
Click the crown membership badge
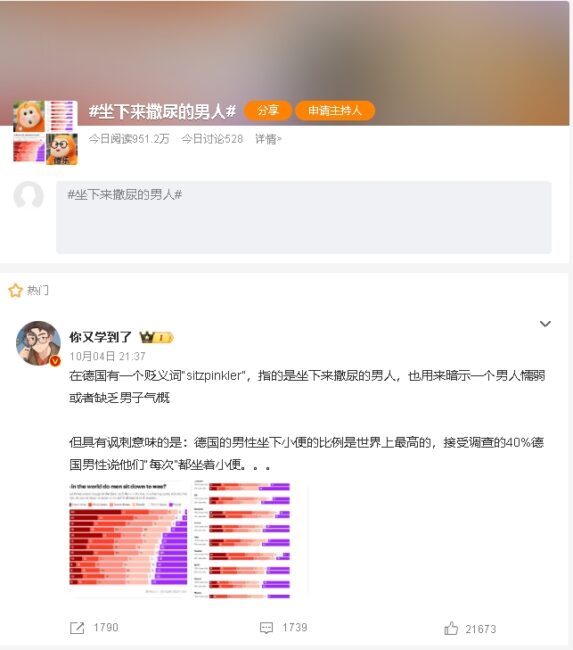coord(156,338)
